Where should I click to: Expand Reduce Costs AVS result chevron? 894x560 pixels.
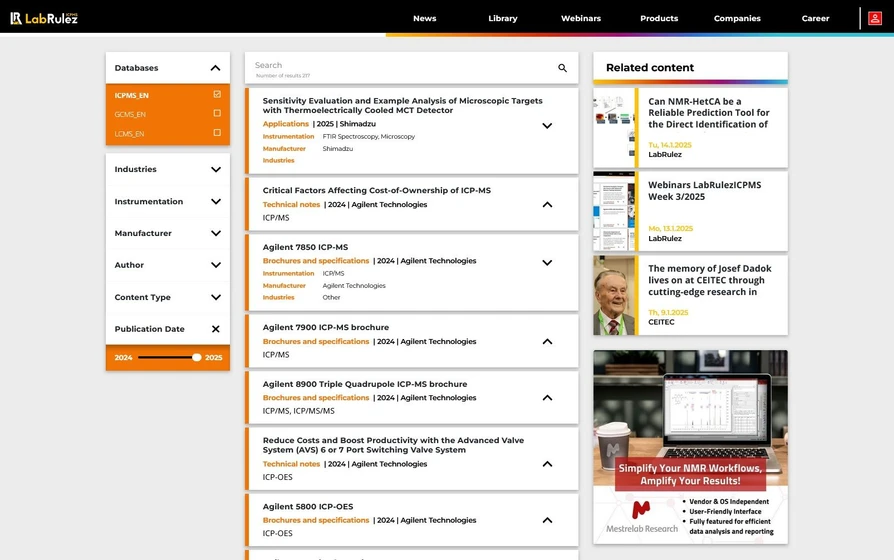point(547,464)
